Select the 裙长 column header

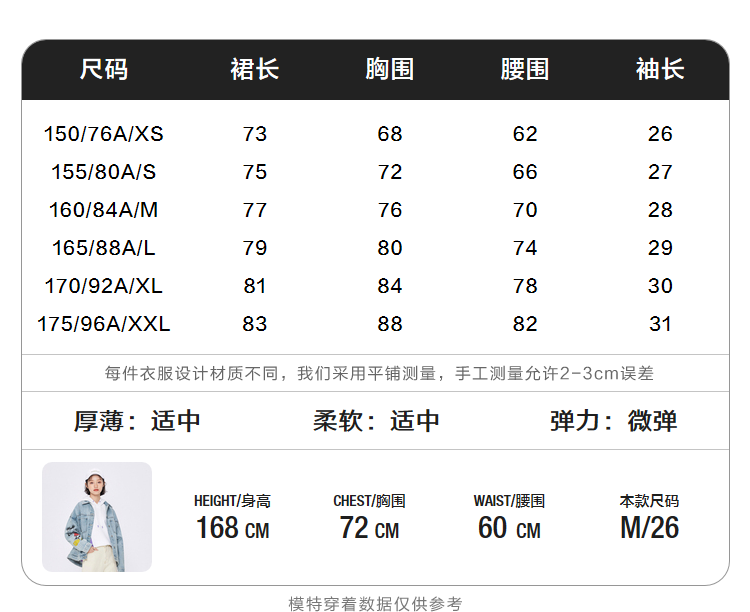coord(254,69)
